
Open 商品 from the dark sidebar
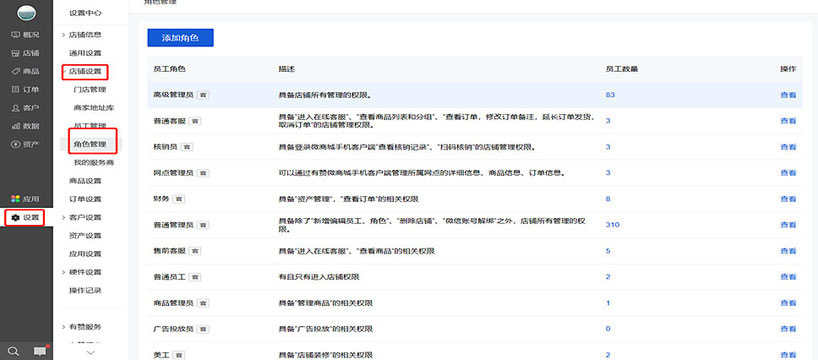coord(25,71)
